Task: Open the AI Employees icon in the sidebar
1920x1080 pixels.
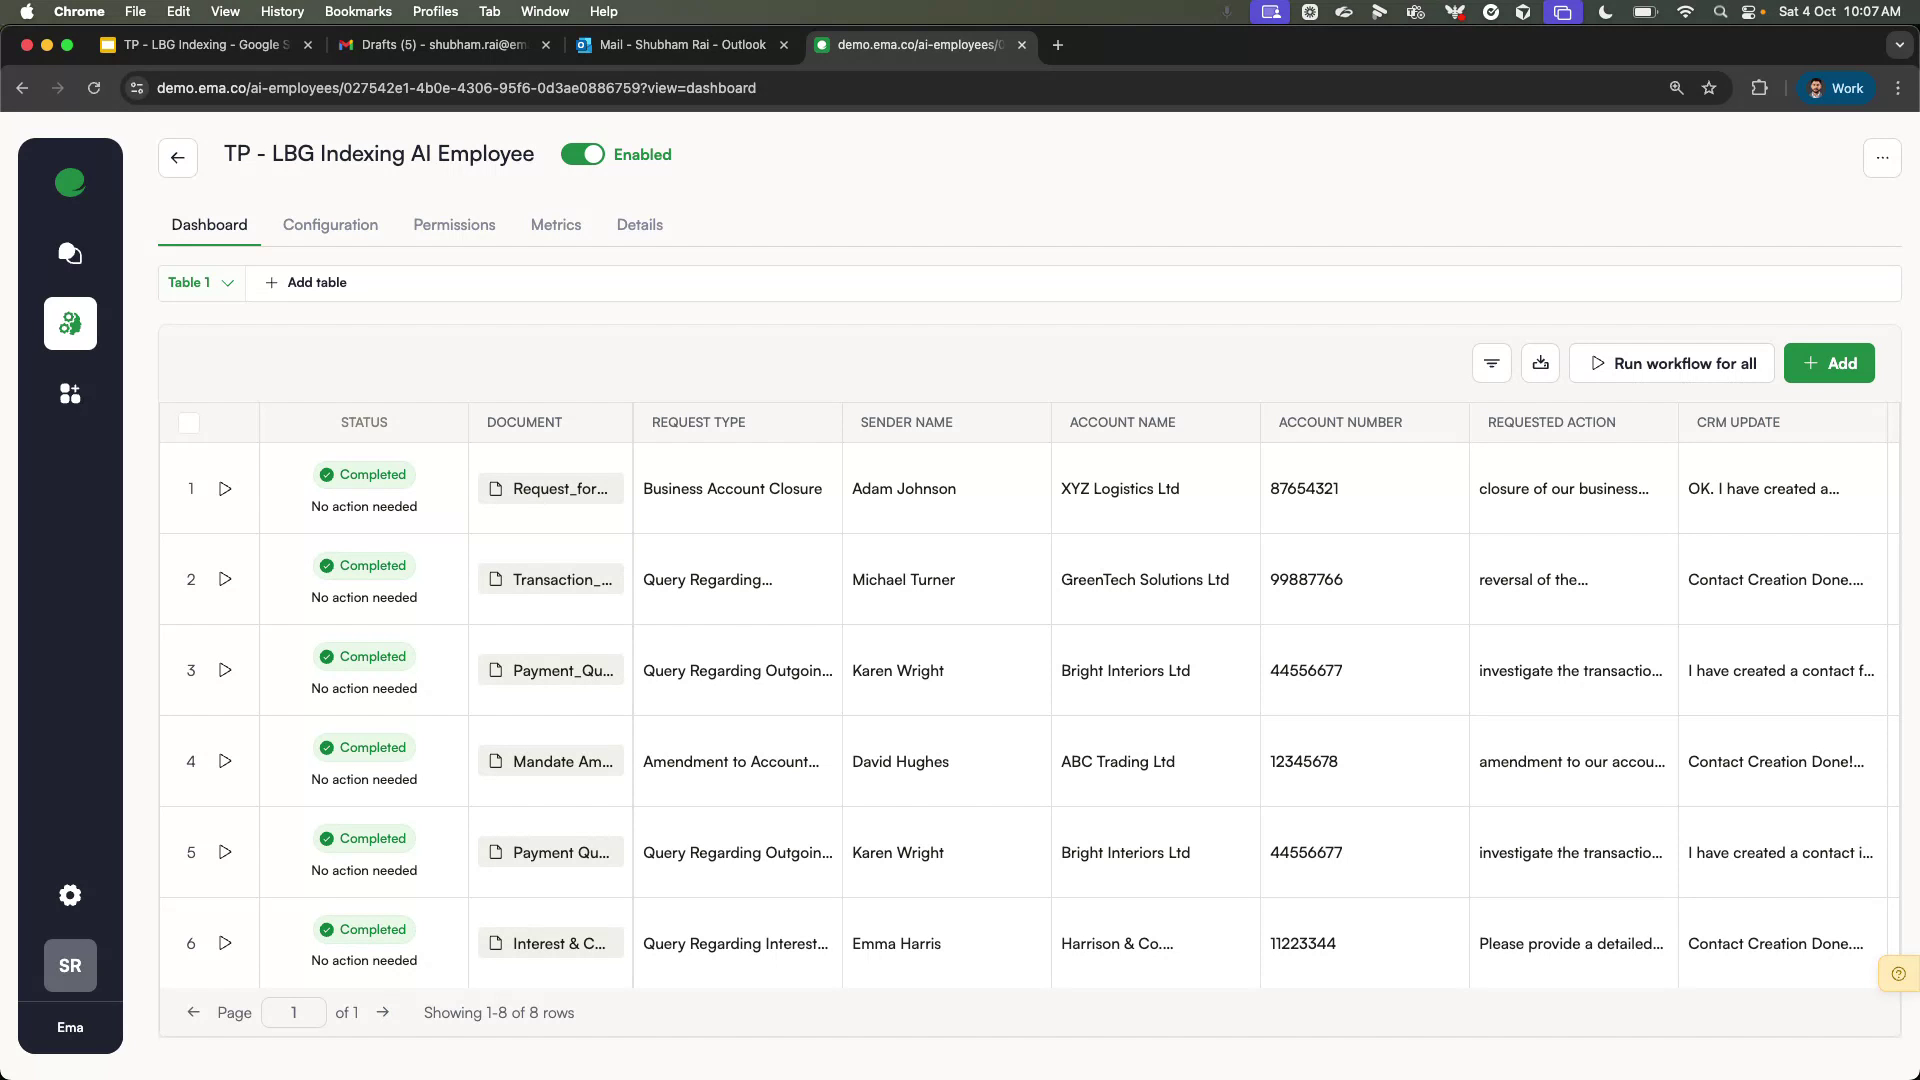Action: (70, 323)
